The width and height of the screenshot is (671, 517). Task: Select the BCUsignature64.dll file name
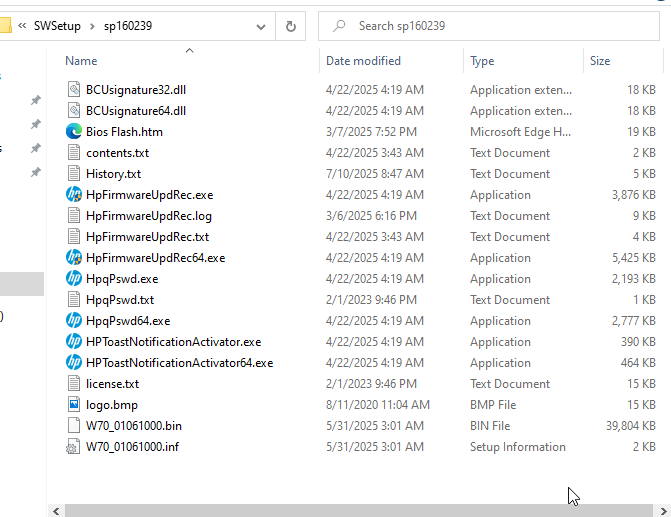[x=136, y=110]
